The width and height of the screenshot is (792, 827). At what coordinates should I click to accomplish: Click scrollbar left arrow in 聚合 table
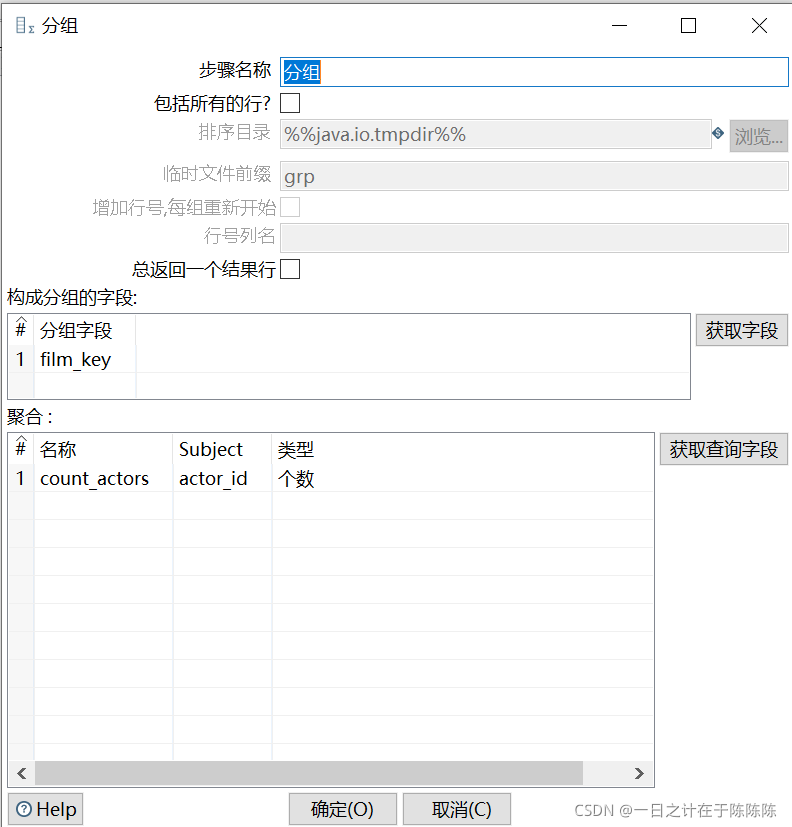[x=22, y=773]
